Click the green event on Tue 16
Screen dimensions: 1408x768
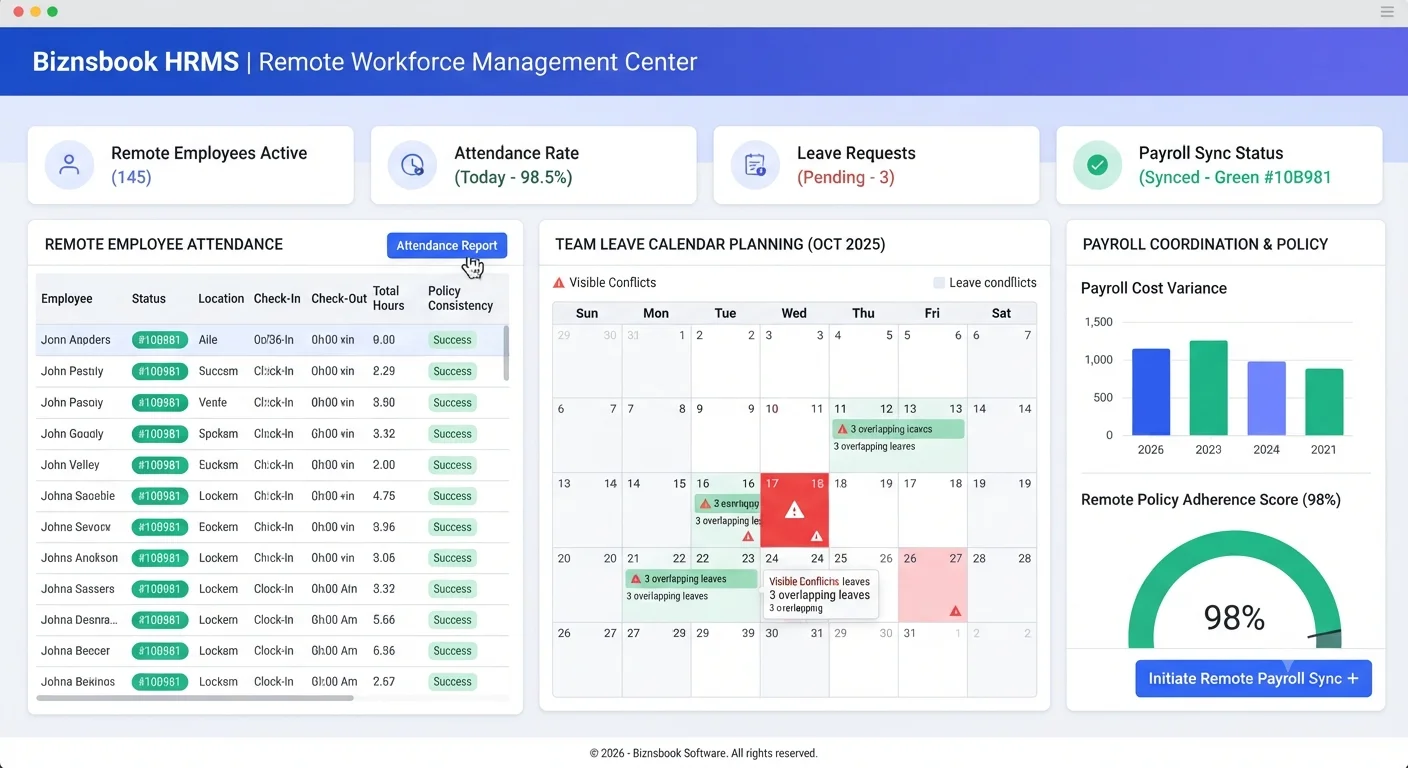(726, 504)
